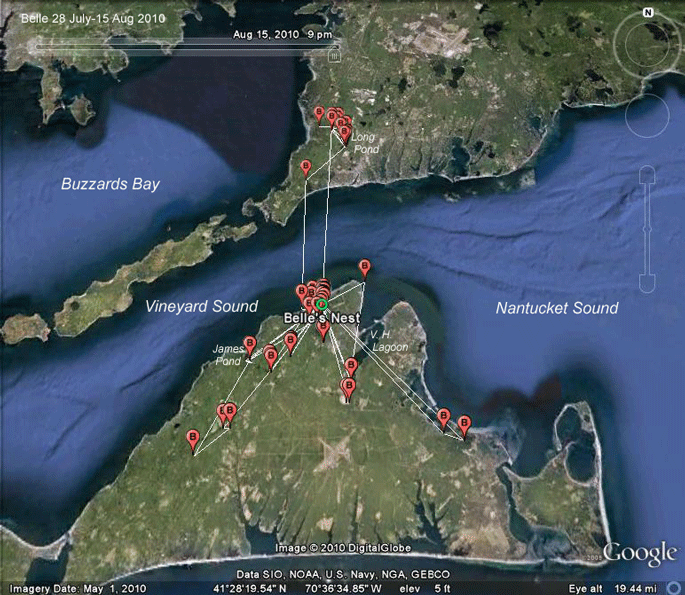
Task: Click the streaming status indicator beside Eye alt
Action: point(674,588)
